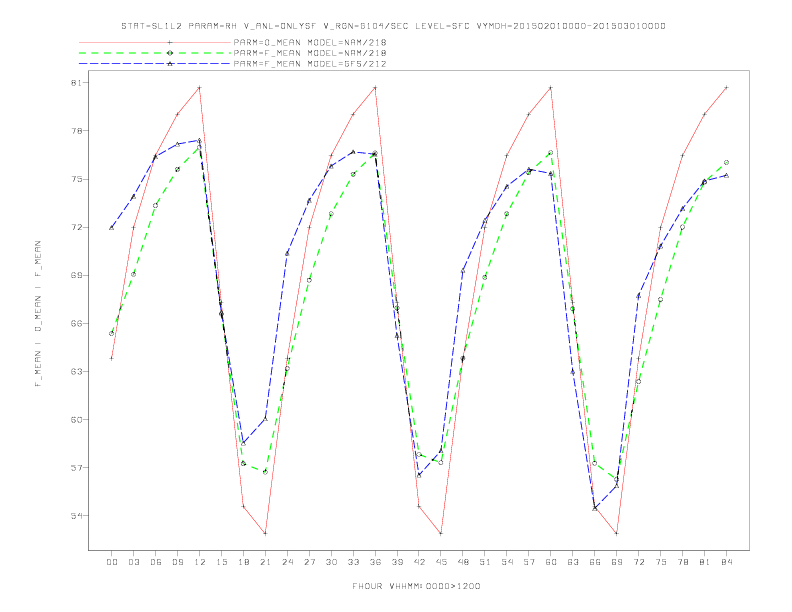Click y-axis tick label 66
The height and width of the screenshot is (612, 792).
tap(76, 323)
